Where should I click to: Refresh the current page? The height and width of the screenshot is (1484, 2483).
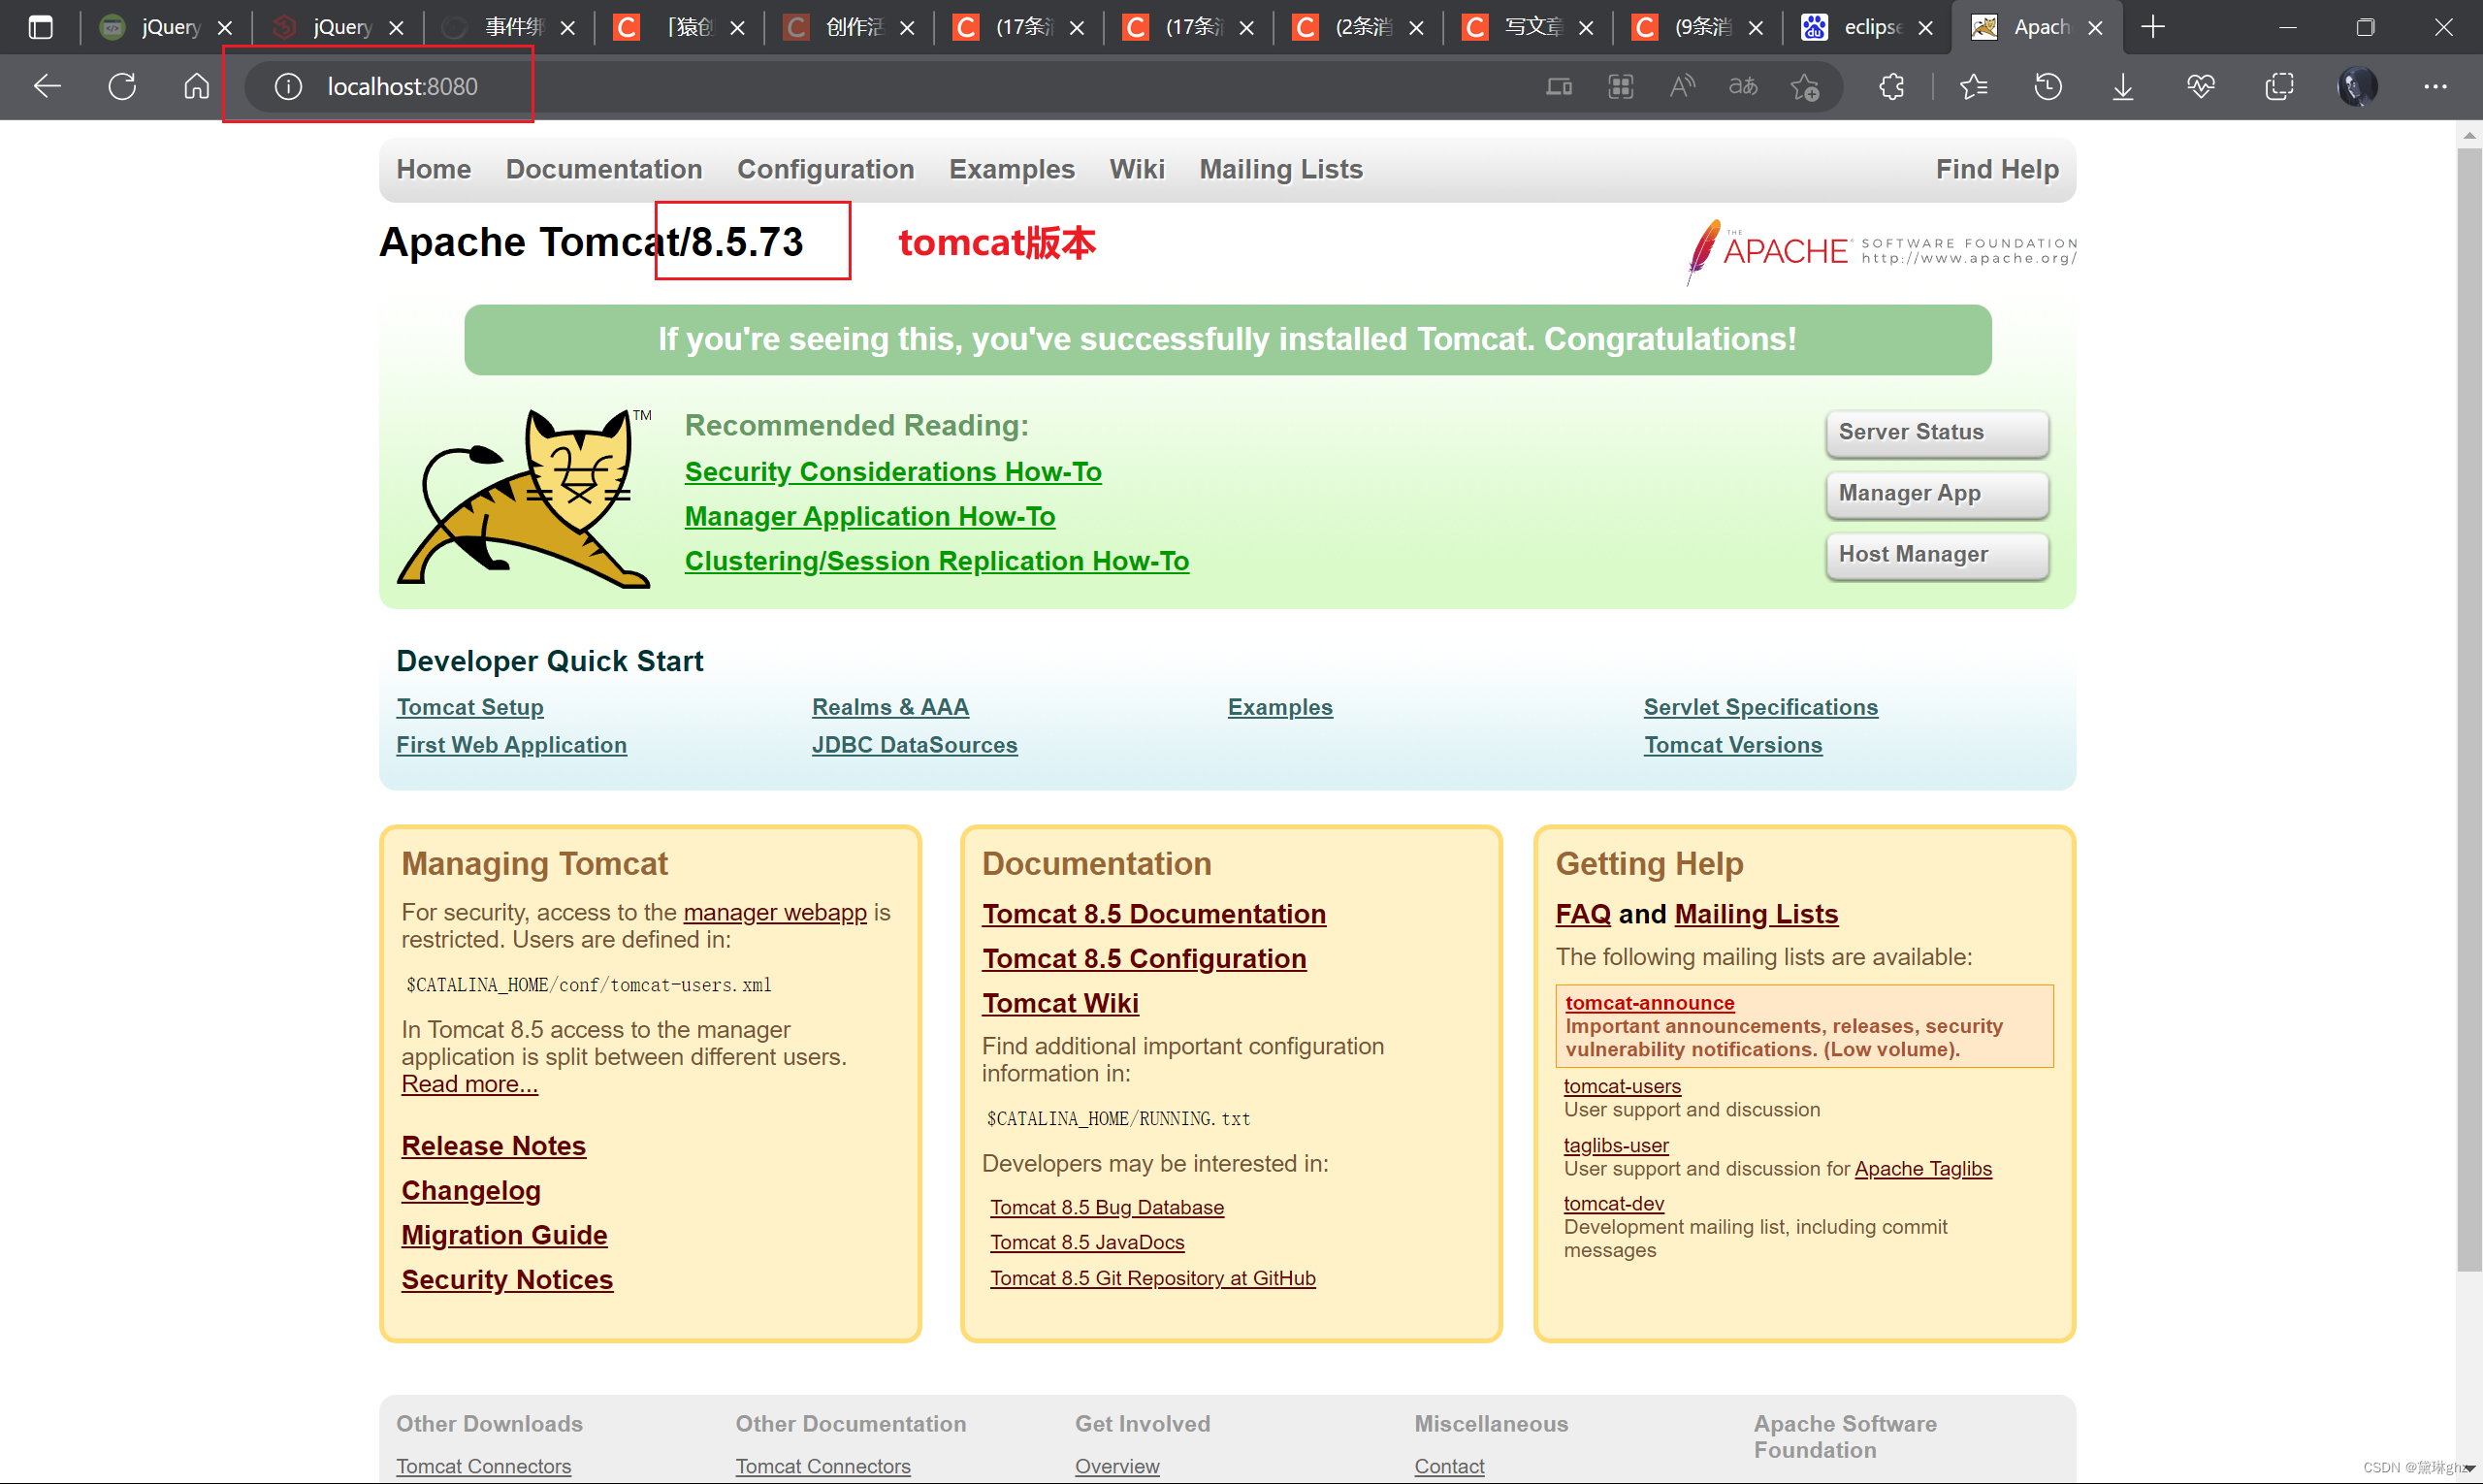tap(121, 86)
